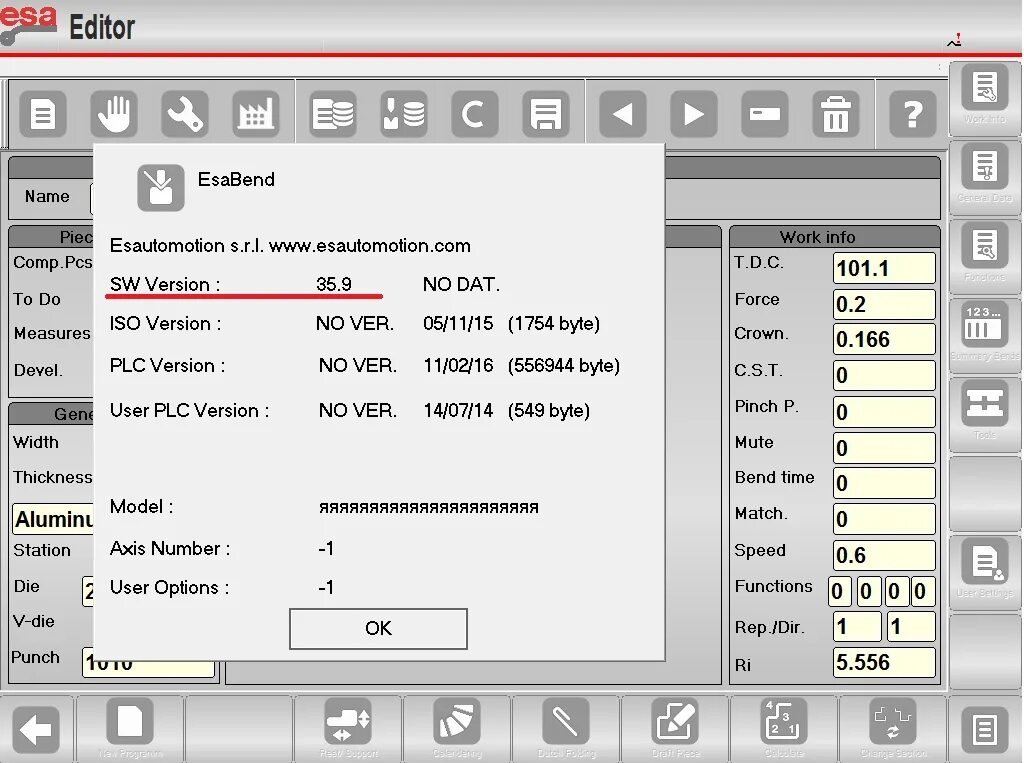Select the C.S.T. value field
The width and height of the screenshot is (1024, 763).
[884, 376]
